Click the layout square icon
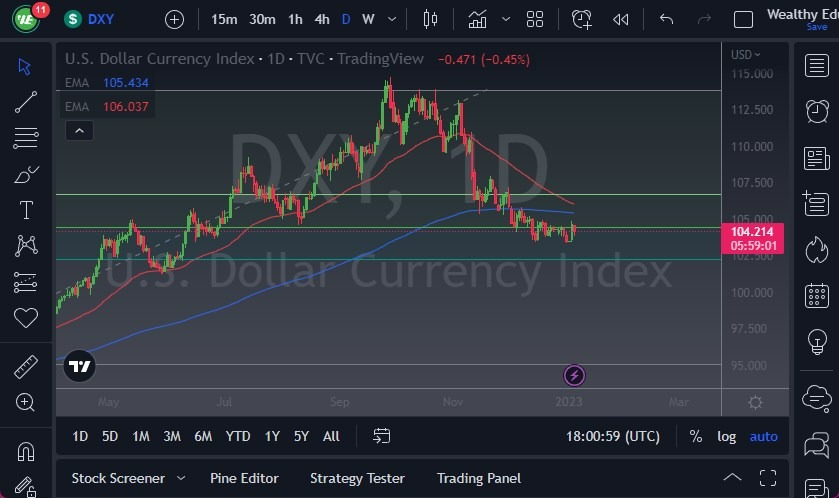 743,20
